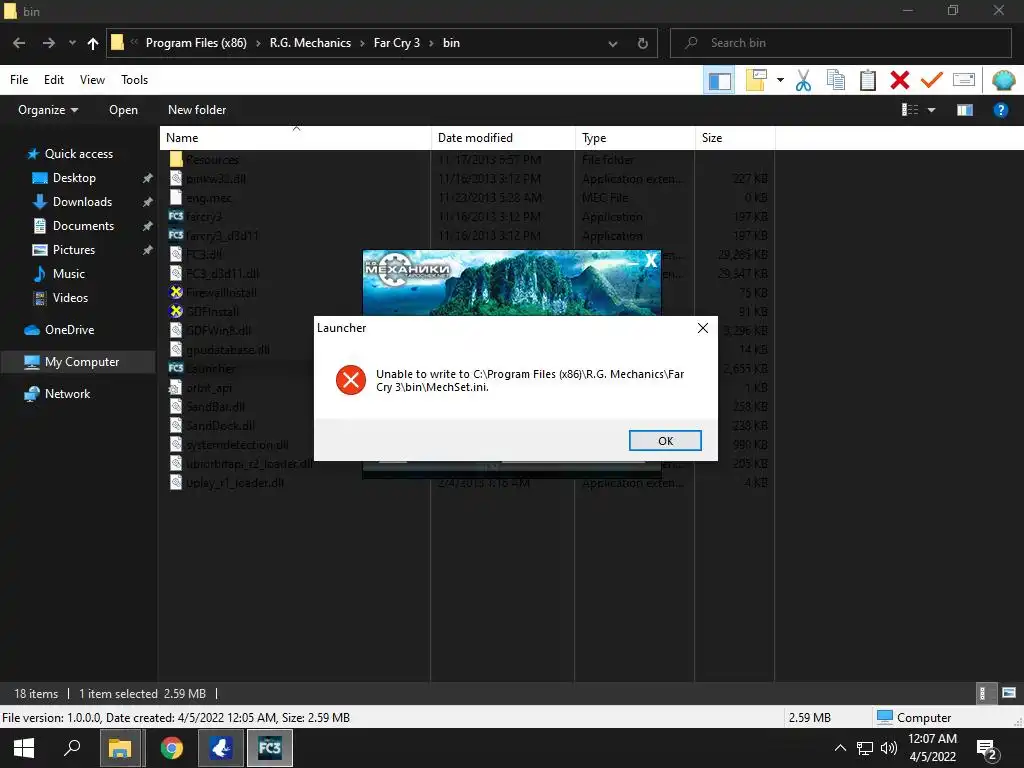This screenshot has width=1024, height=768.
Task: Open Music in the sidebar
Action: [x=69, y=274]
